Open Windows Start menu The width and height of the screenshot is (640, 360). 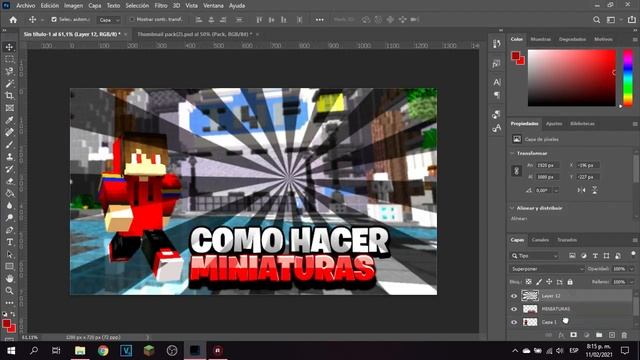(x=11, y=351)
